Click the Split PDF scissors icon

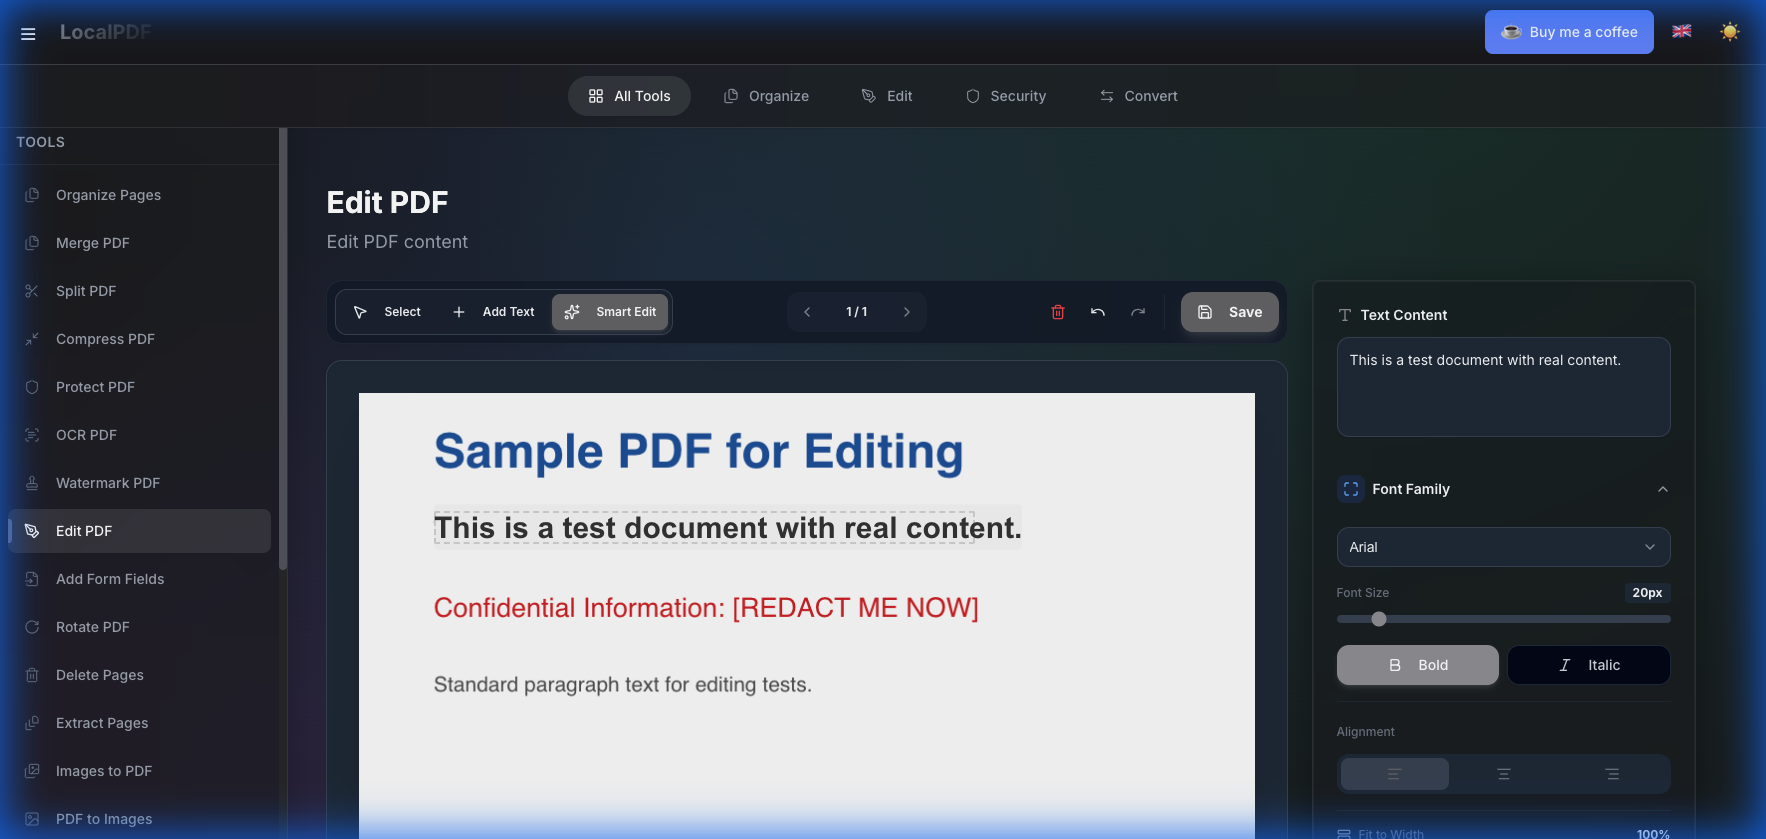pos(32,291)
